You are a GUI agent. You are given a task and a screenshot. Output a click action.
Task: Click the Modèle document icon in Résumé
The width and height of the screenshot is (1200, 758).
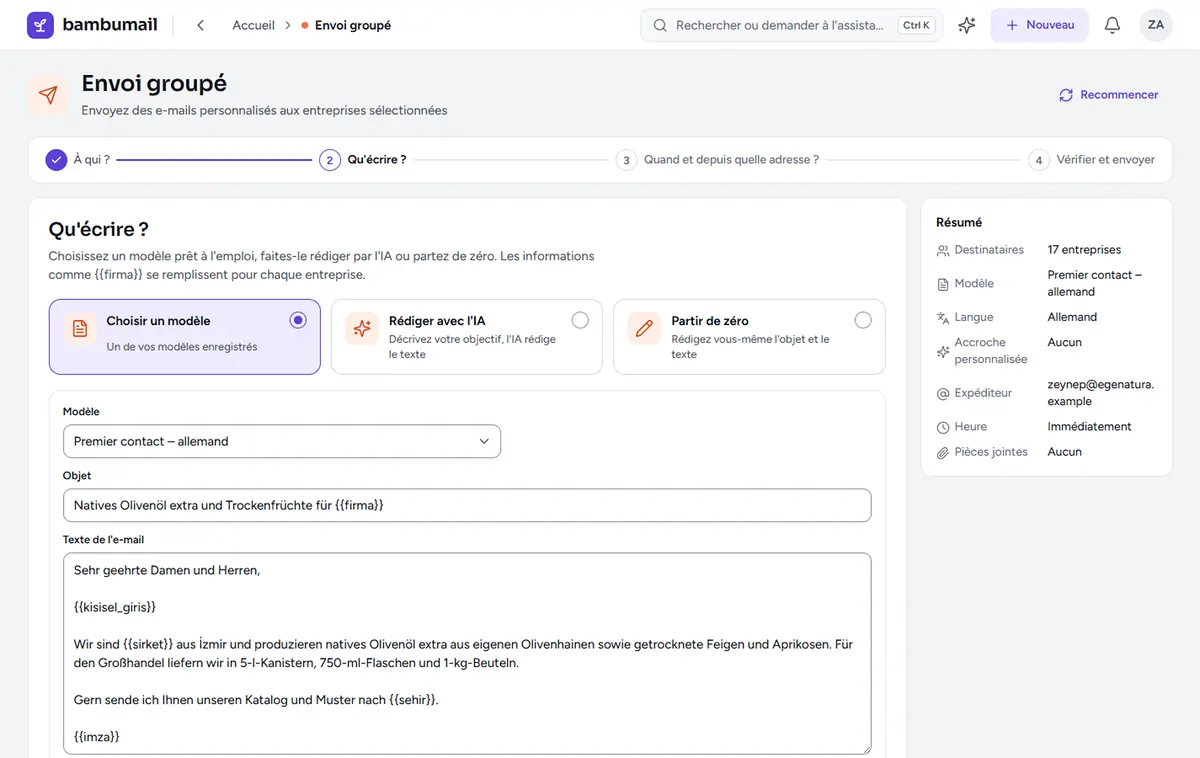(943, 284)
